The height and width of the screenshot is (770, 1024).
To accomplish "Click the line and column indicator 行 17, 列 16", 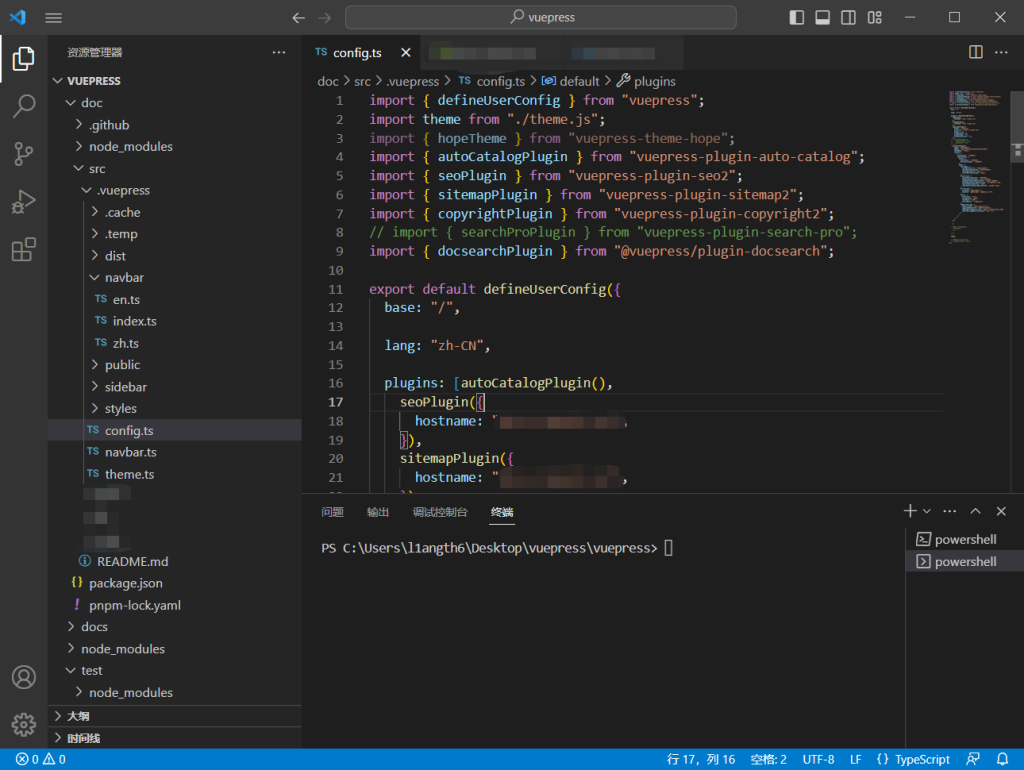I will click(x=701, y=759).
